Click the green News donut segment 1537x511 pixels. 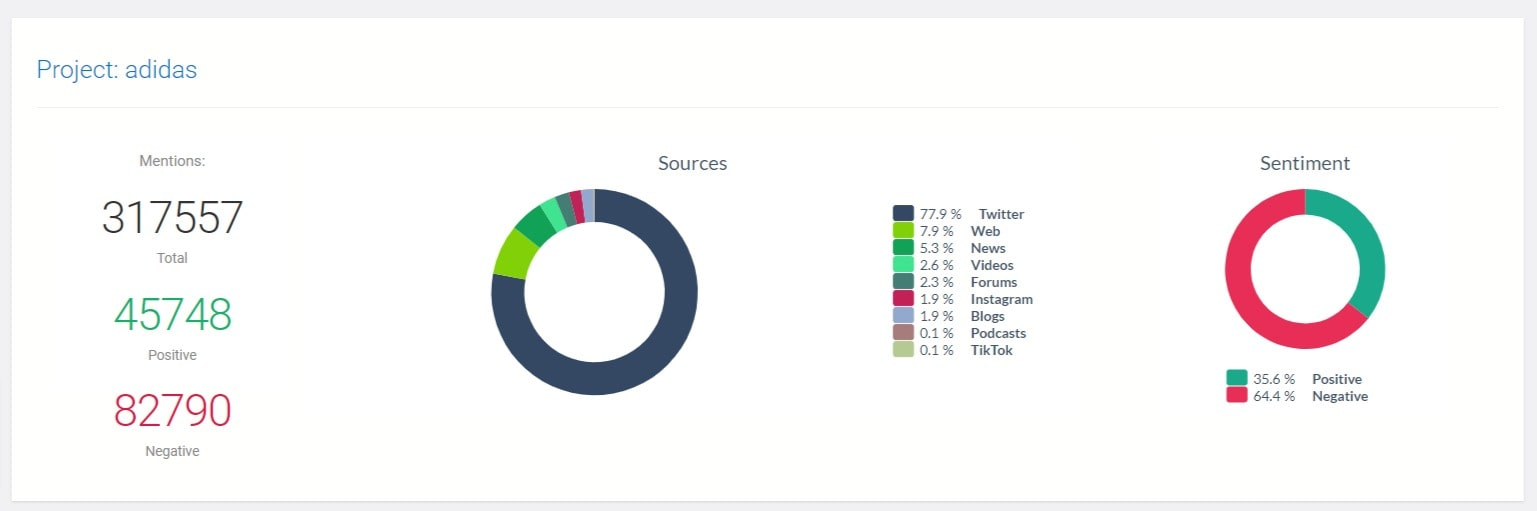(535, 225)
